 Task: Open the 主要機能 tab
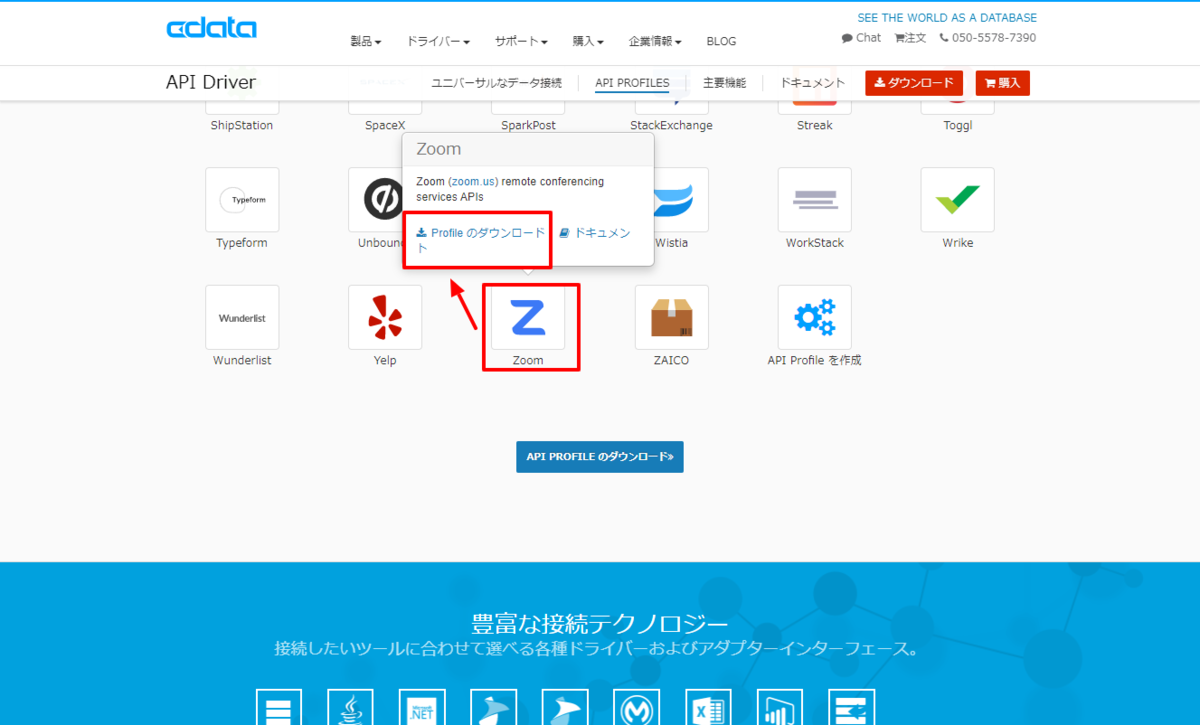[724, 83]
